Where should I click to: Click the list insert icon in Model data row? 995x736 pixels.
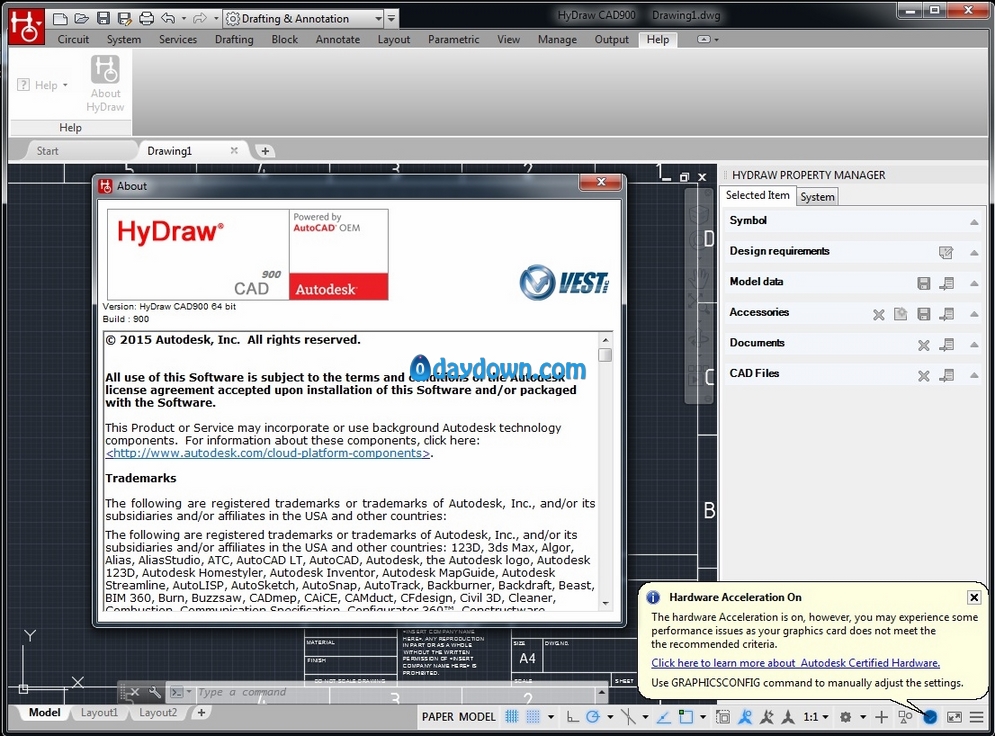pos(947,283)
